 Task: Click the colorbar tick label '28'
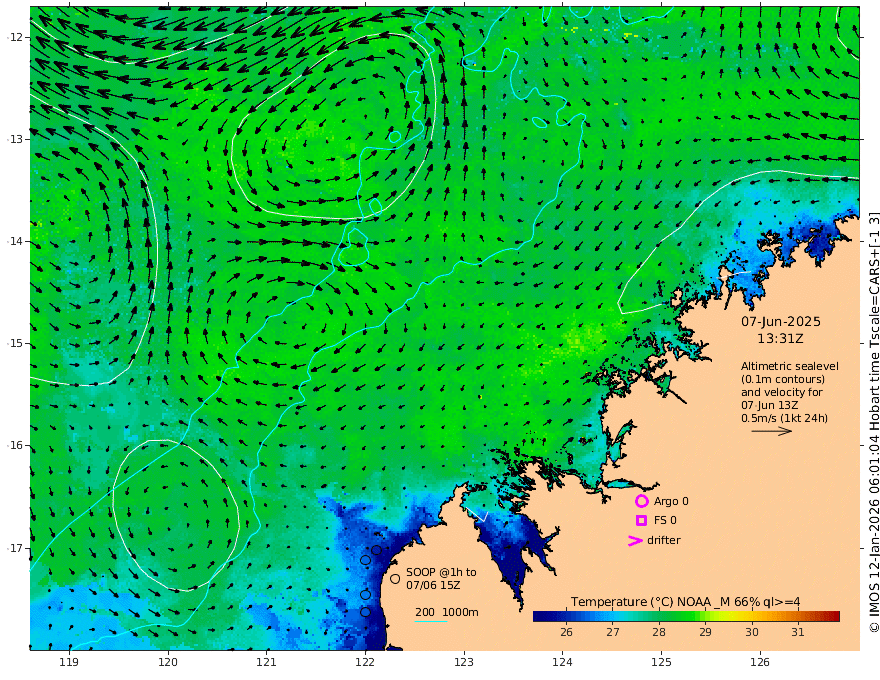click(x=659, y=632)
